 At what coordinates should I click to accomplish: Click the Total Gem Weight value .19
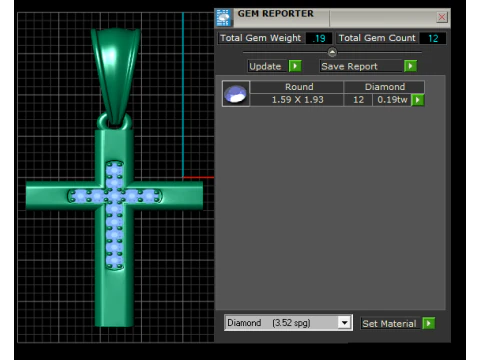point(319,38)
